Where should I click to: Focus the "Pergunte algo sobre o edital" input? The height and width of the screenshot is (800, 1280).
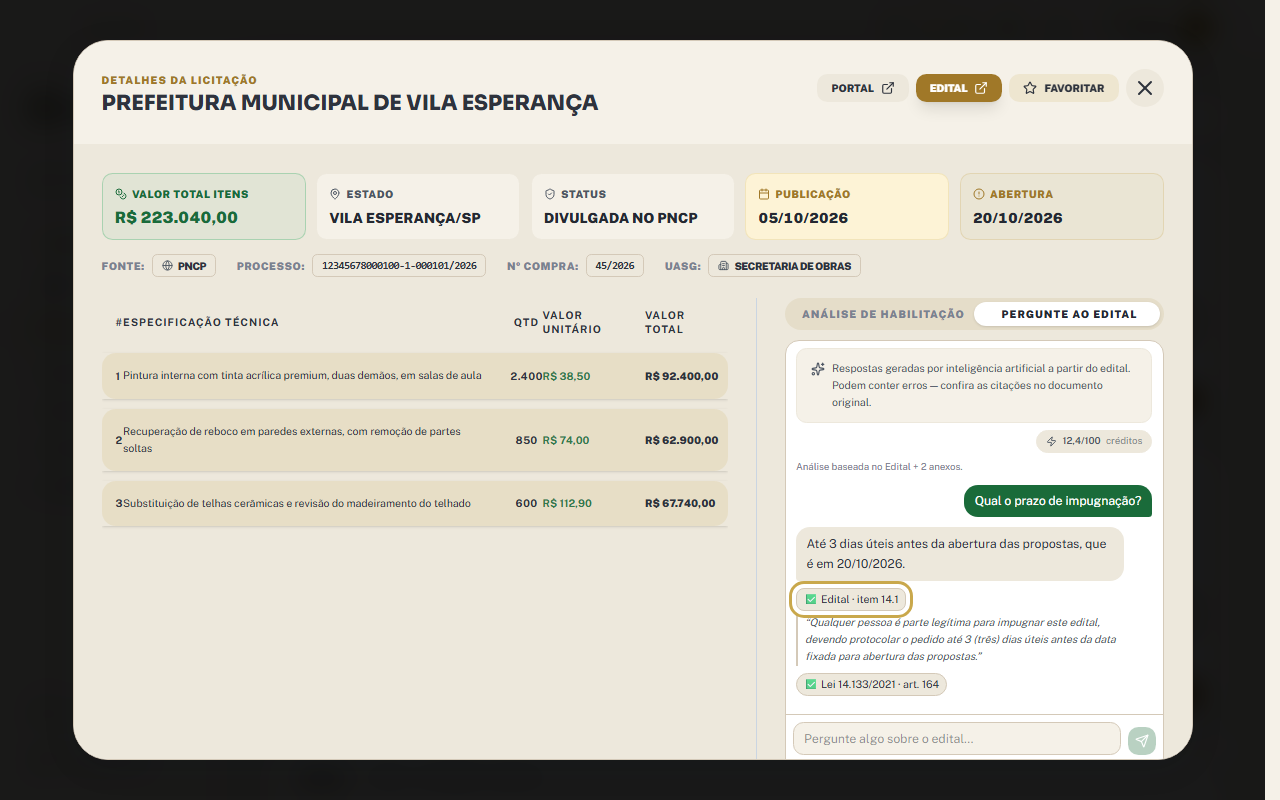point(956,739)
